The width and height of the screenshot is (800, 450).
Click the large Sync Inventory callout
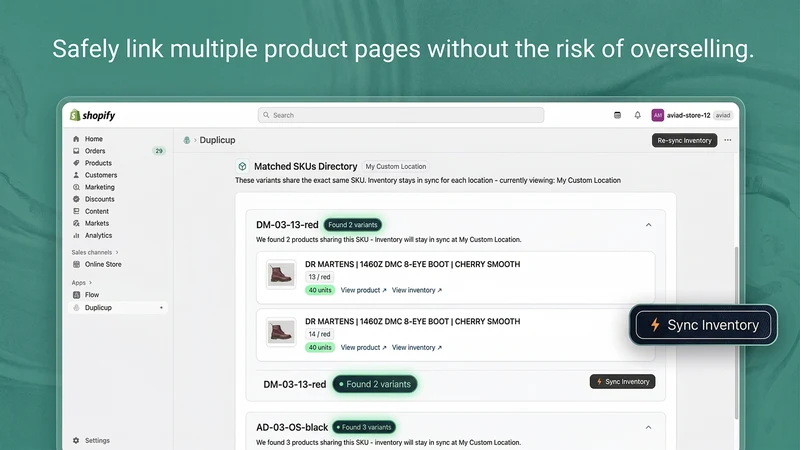[703, 325]
